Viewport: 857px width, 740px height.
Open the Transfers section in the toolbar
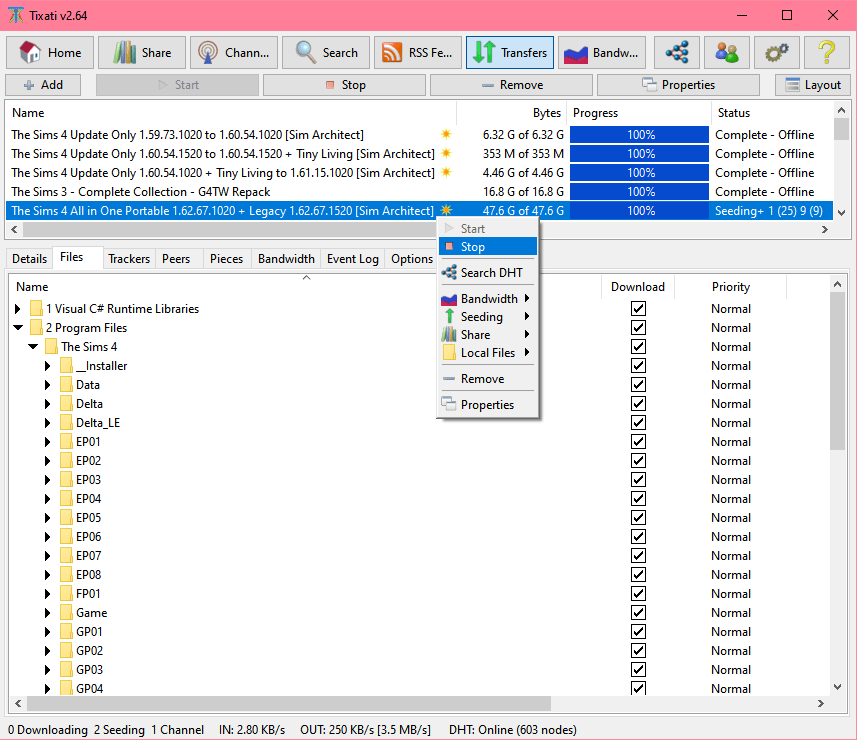click(510, 52)
